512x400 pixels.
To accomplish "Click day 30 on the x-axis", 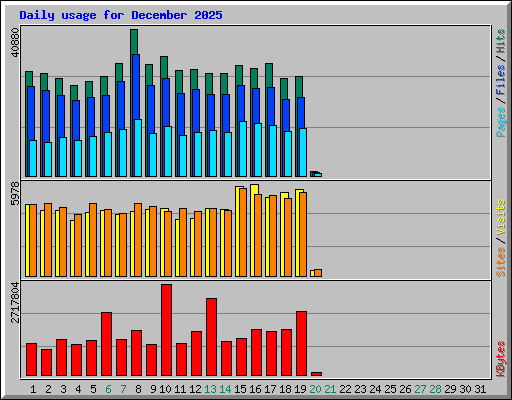I will point(465,389).
